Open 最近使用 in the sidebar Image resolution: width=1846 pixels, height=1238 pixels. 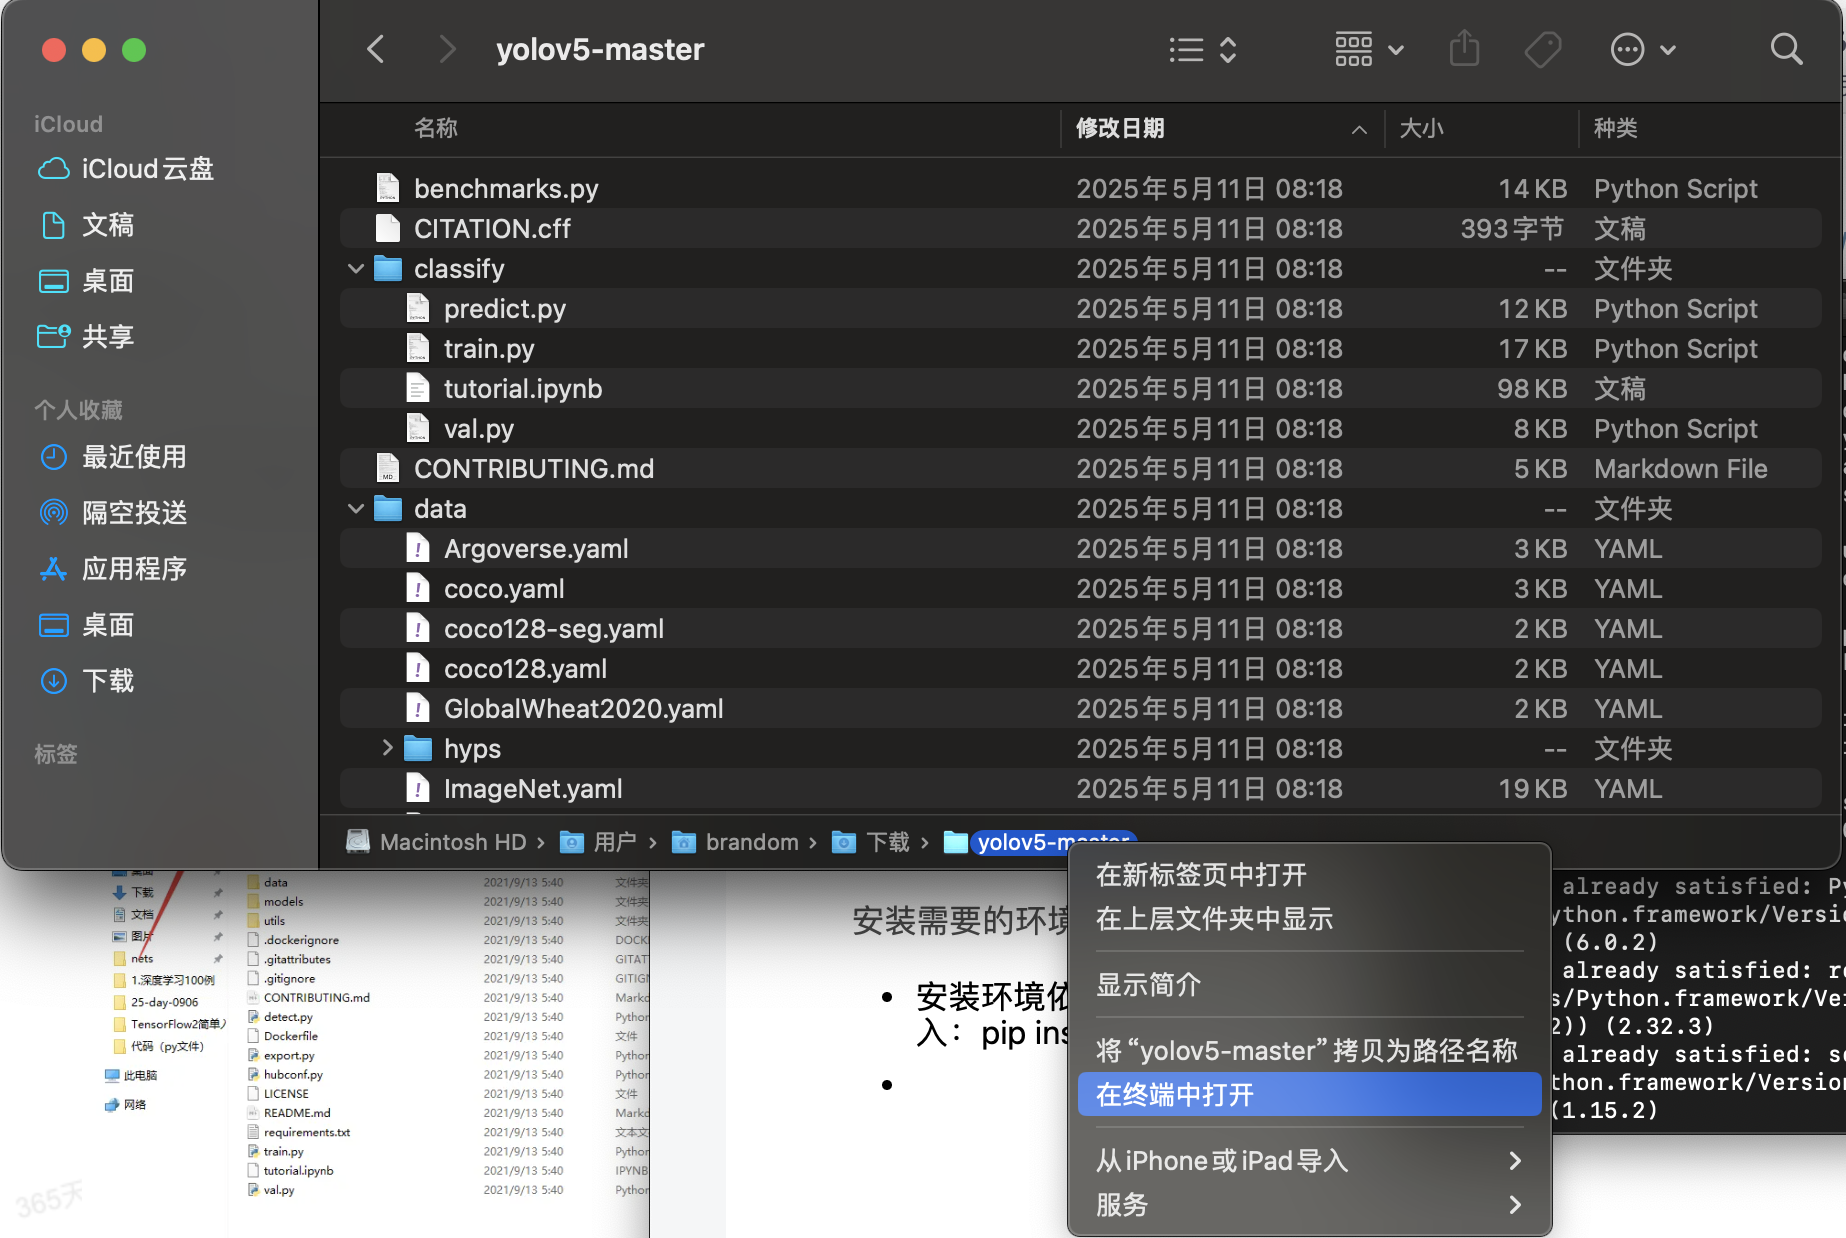tap(112, 457)
